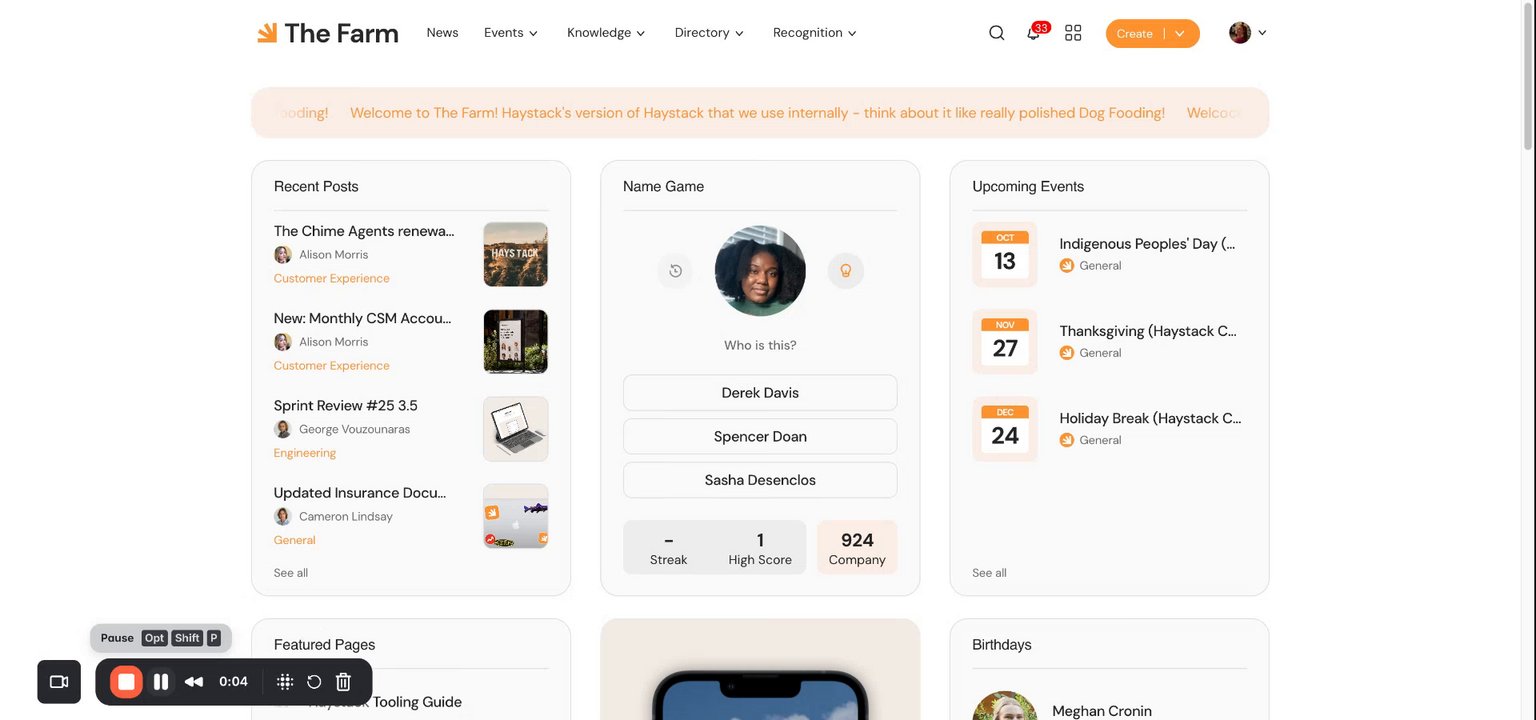
Task: Expand the Knowledge dropdown
Action: (x=606, y=33)
